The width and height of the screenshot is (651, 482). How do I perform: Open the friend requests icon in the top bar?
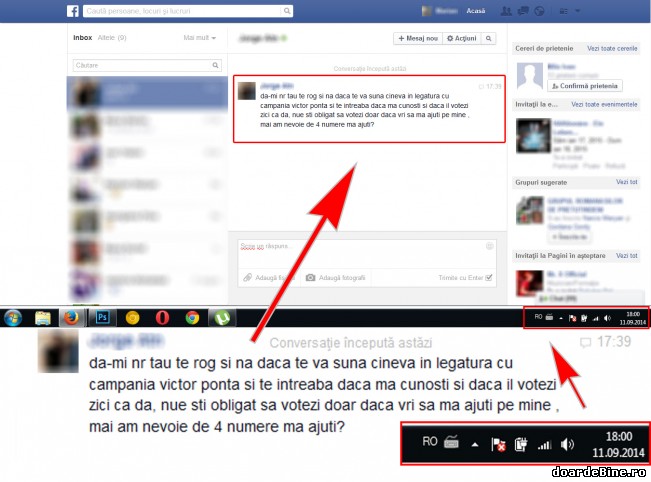tap(506, 11)
